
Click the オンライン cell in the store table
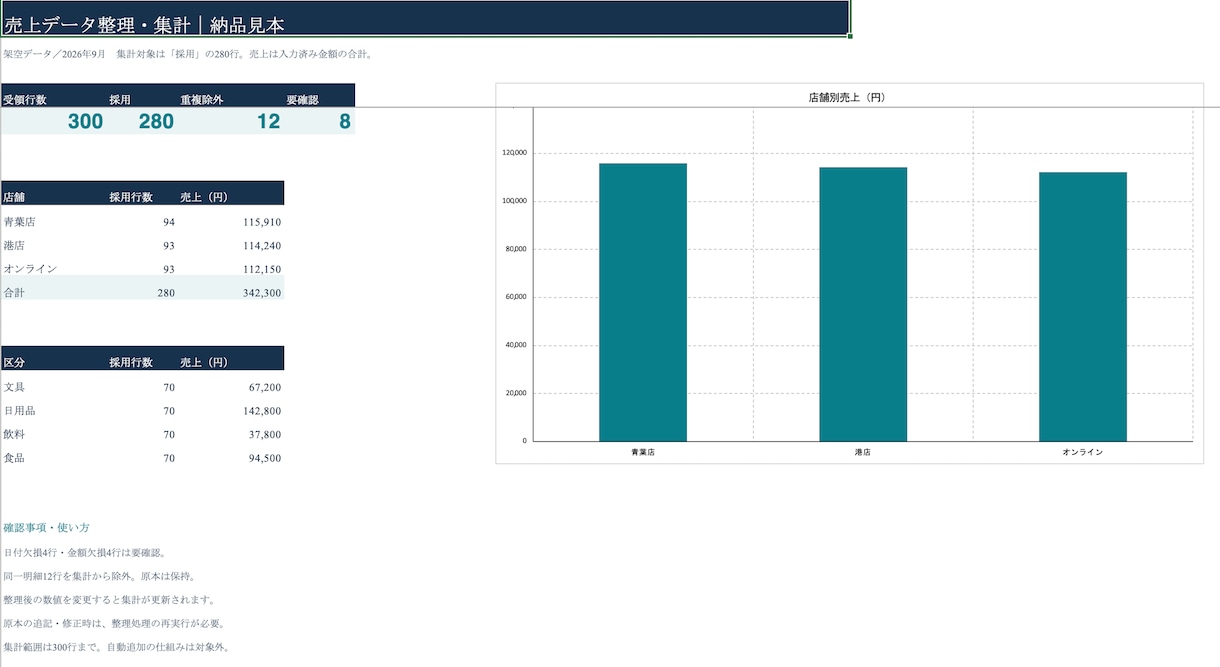pyautogui.click(x=30, y=269)
